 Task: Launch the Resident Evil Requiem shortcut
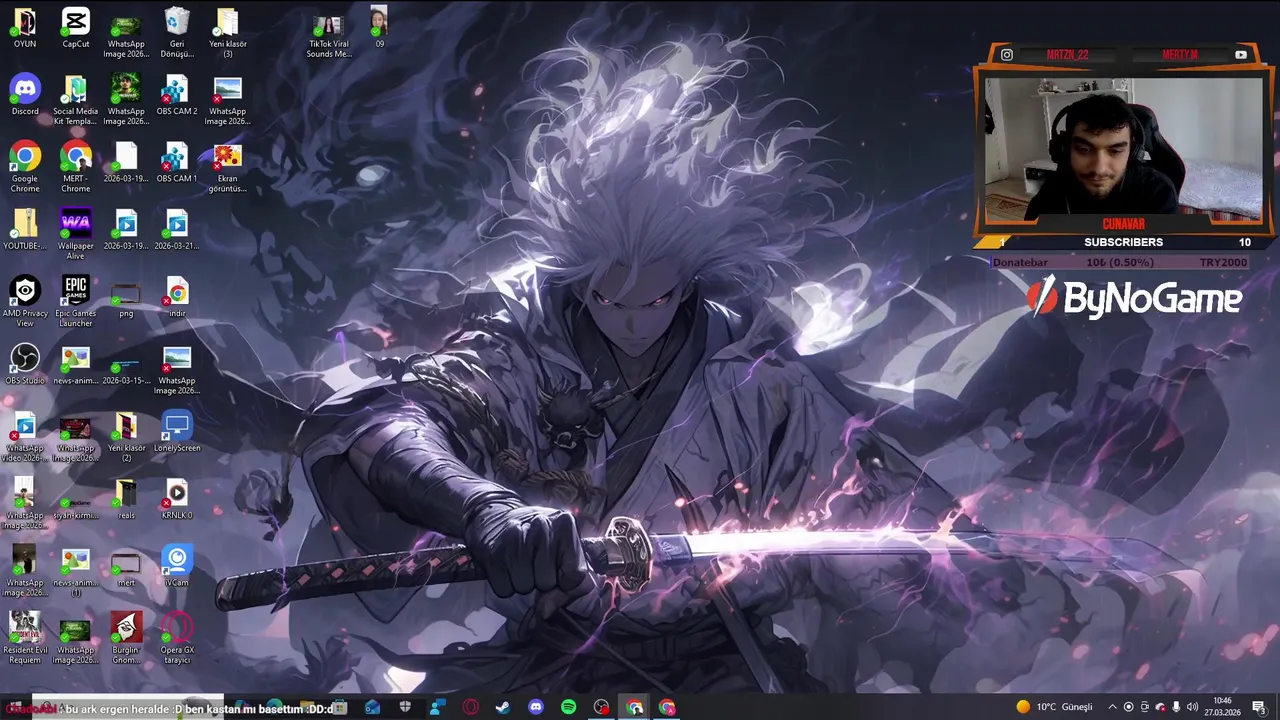[x=25, y=638]
